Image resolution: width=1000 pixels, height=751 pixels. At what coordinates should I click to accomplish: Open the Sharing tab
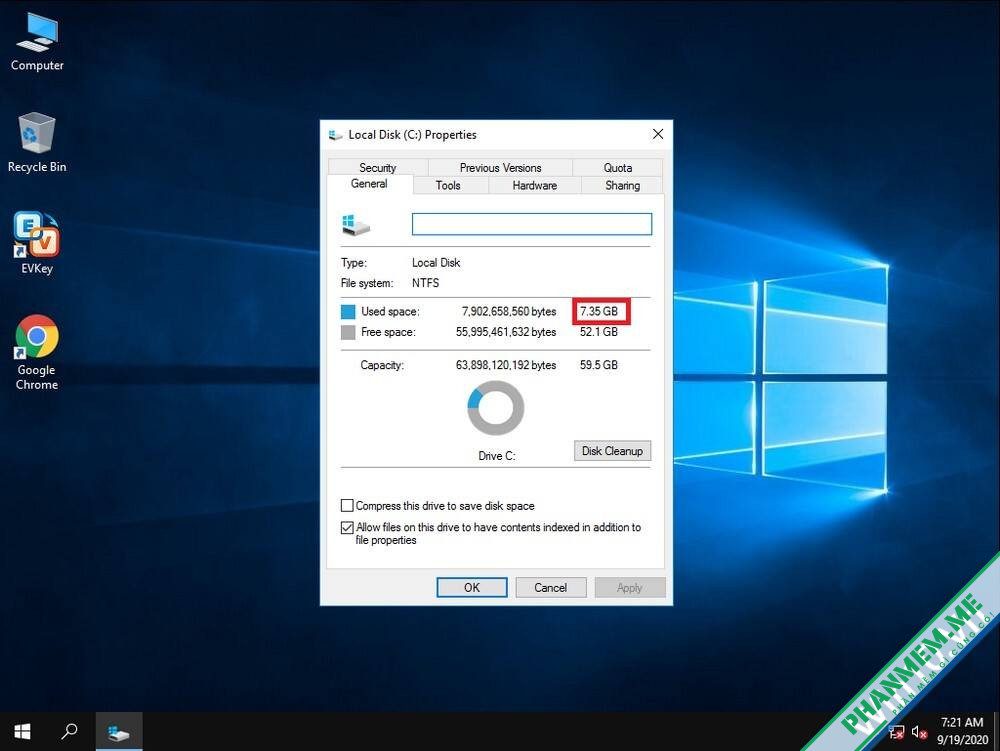coord(622,186)
